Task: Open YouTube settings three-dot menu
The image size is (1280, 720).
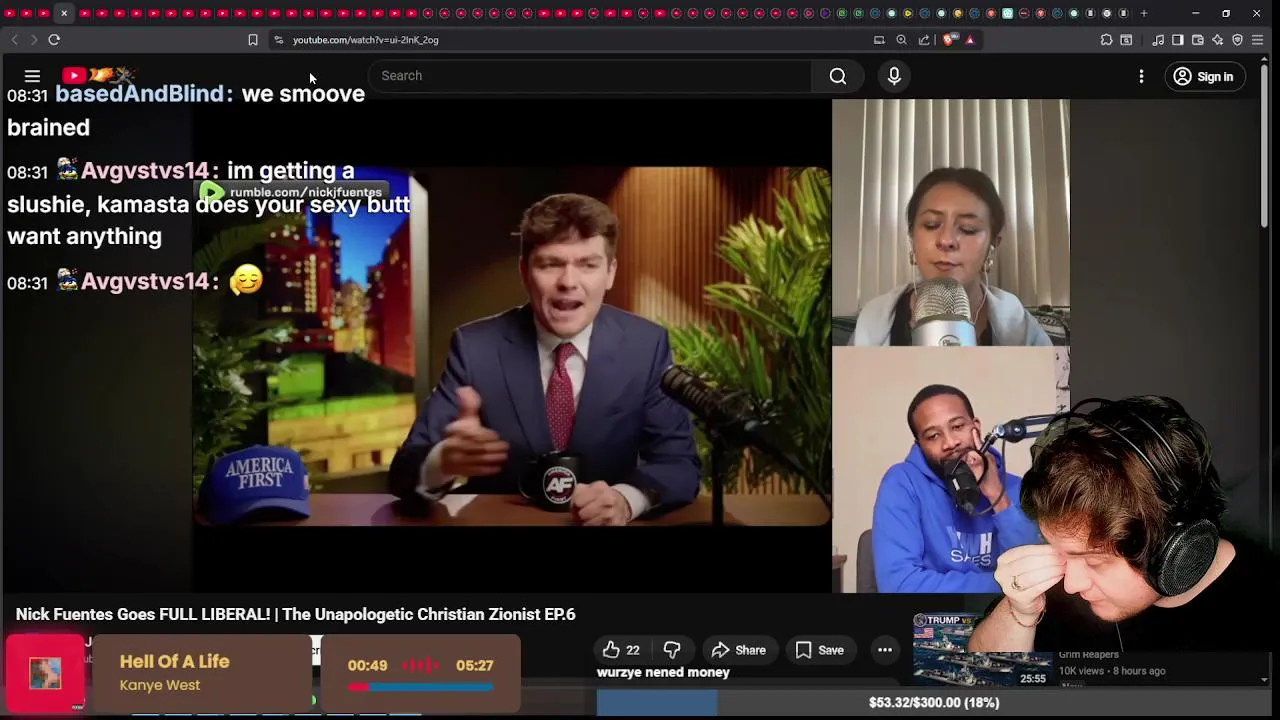Action: coord(1141,76)
